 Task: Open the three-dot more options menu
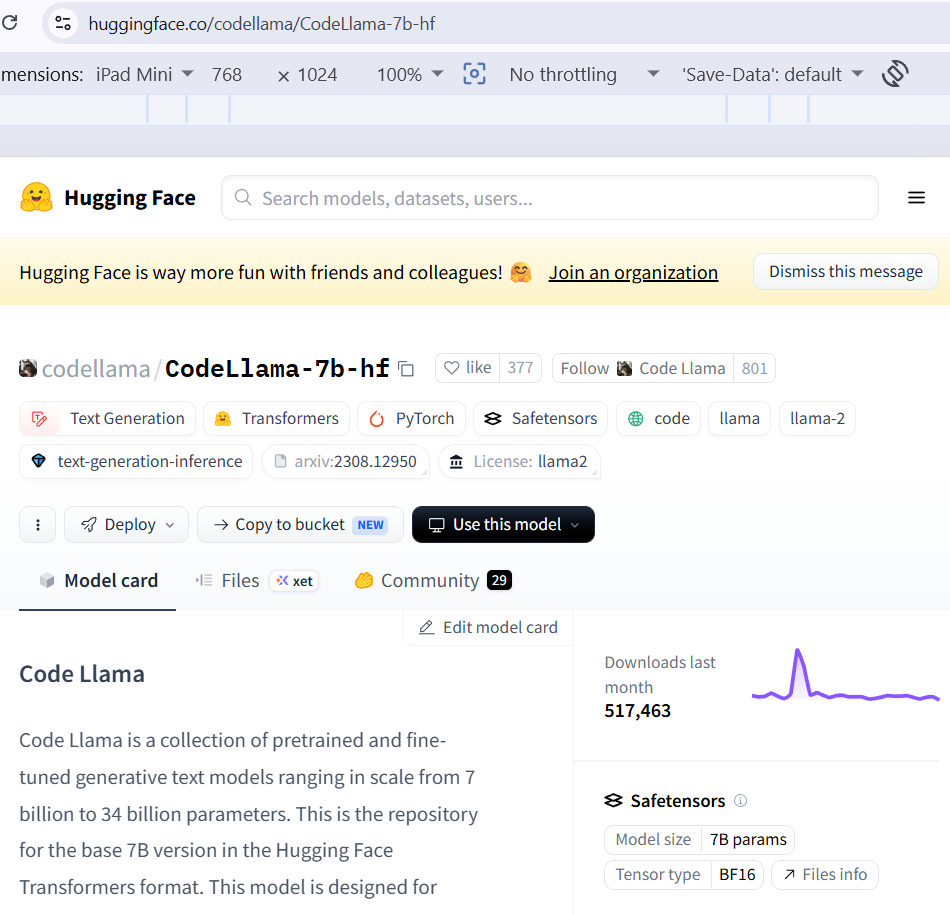click(38, 525)
